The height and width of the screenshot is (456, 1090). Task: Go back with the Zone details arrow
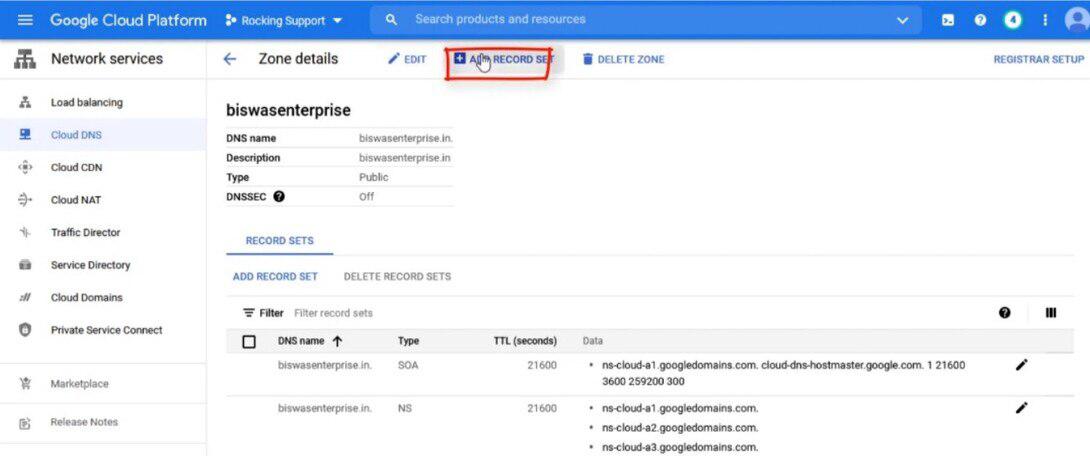coord(229,59)
